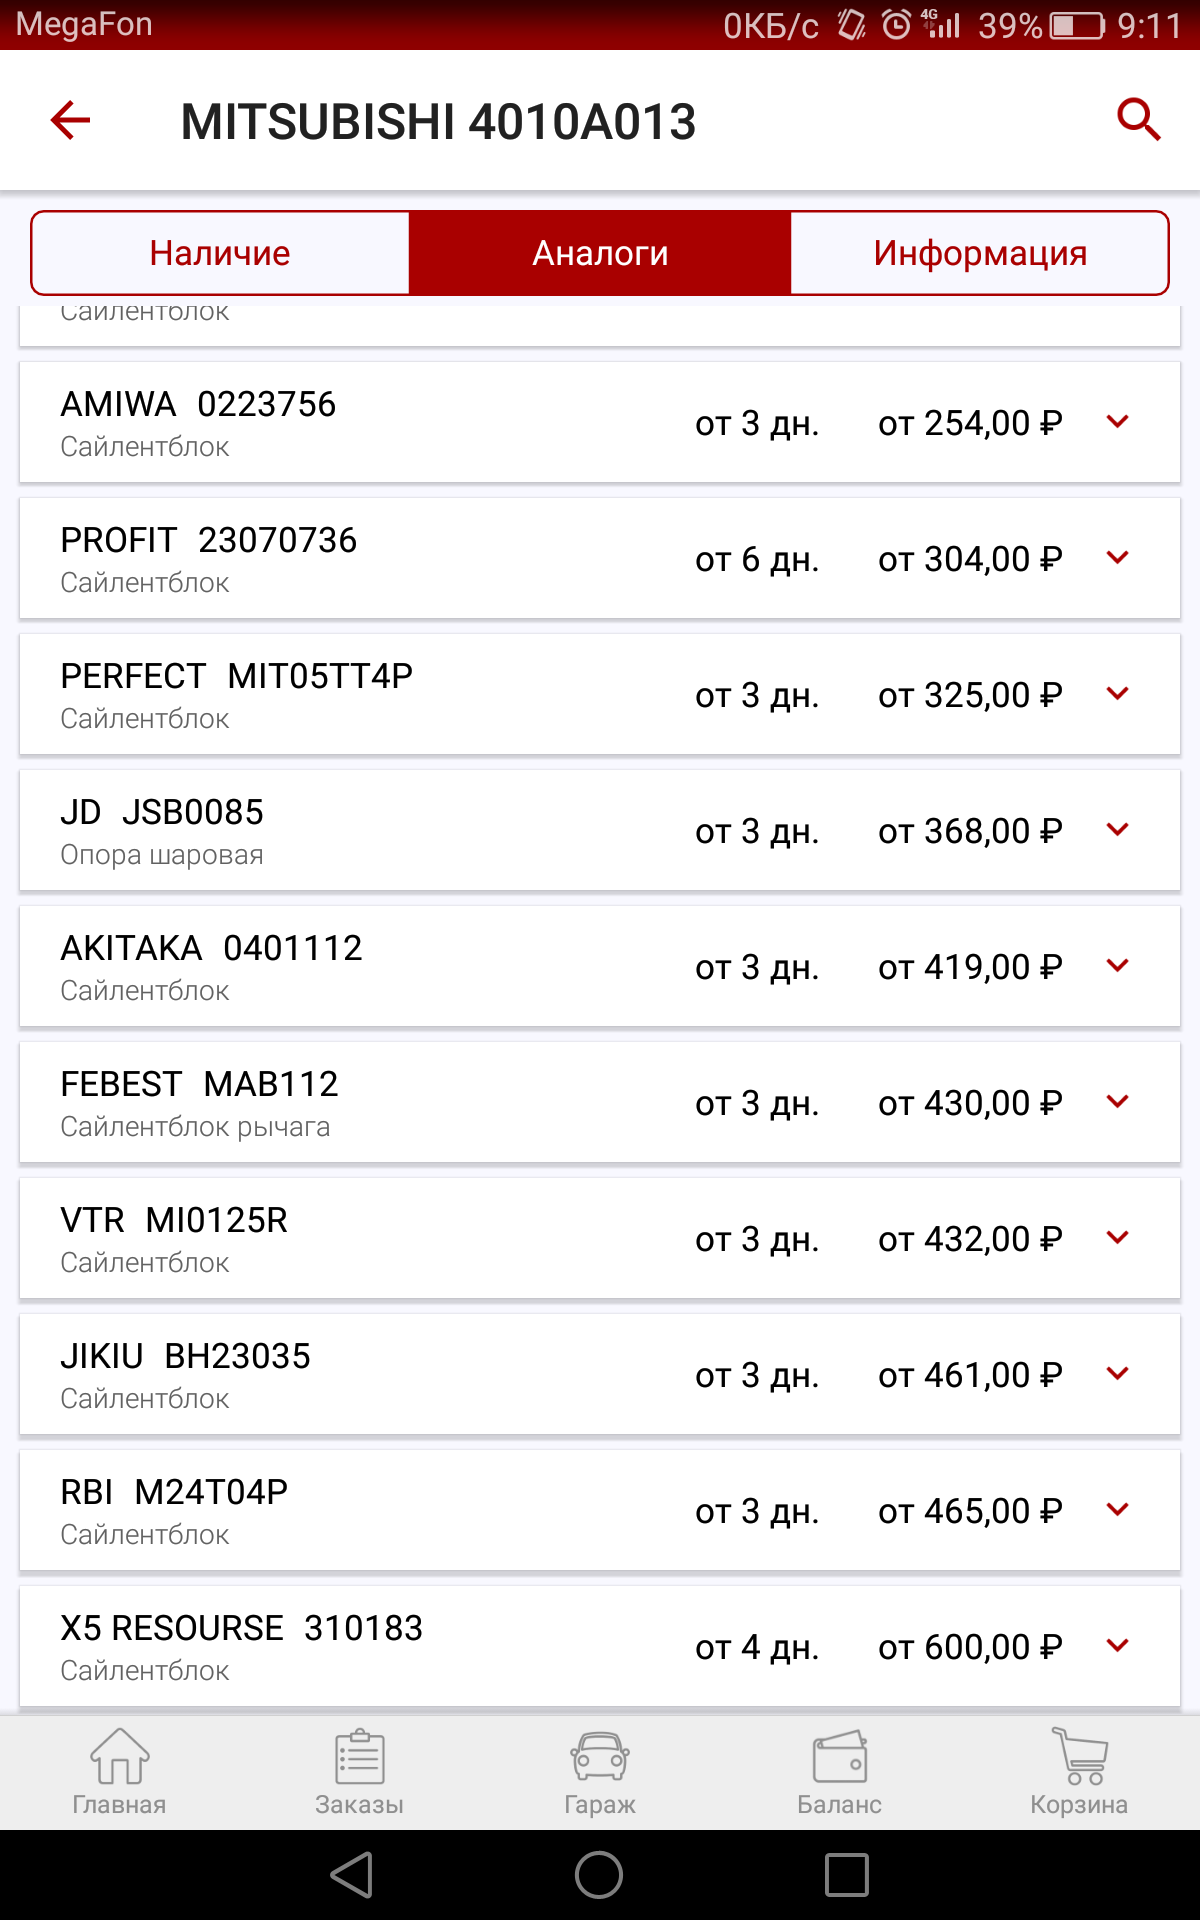The height and width of the screenshot is (1920, 1200).
Task: Expand the FEBEST MAB112 row chevron
Action: pyautogui.click(x=1118, y=1102)
